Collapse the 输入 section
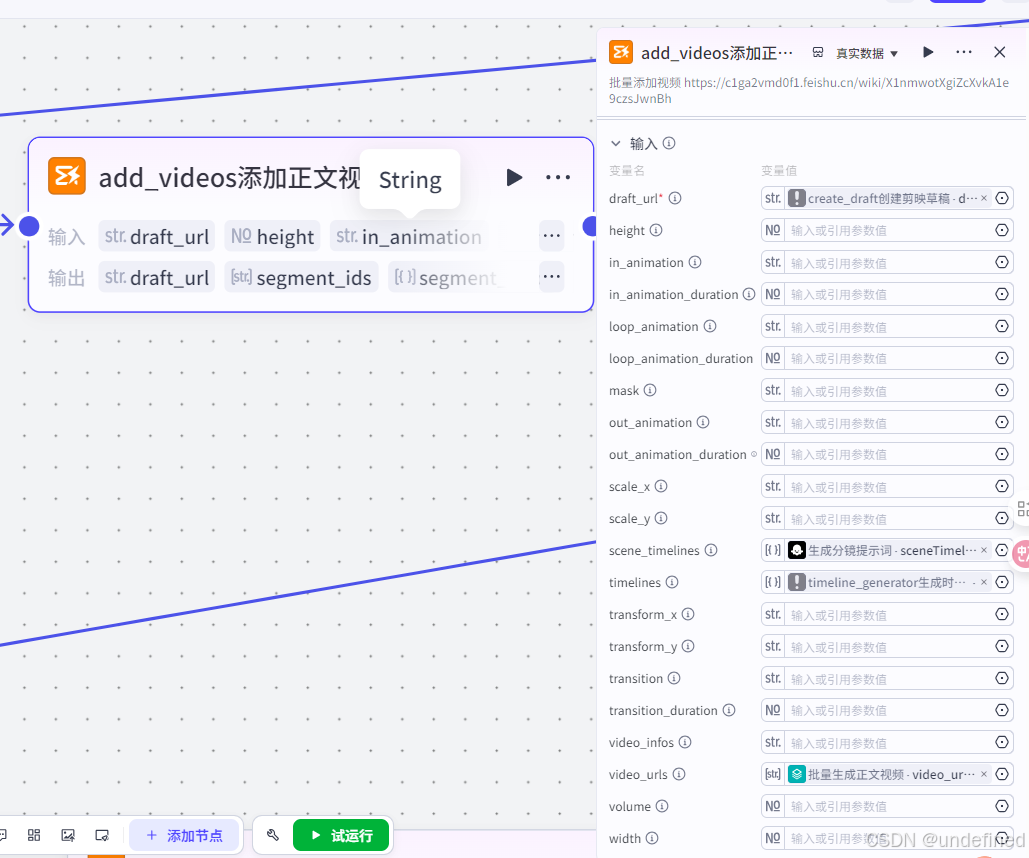 coord(616,143)
